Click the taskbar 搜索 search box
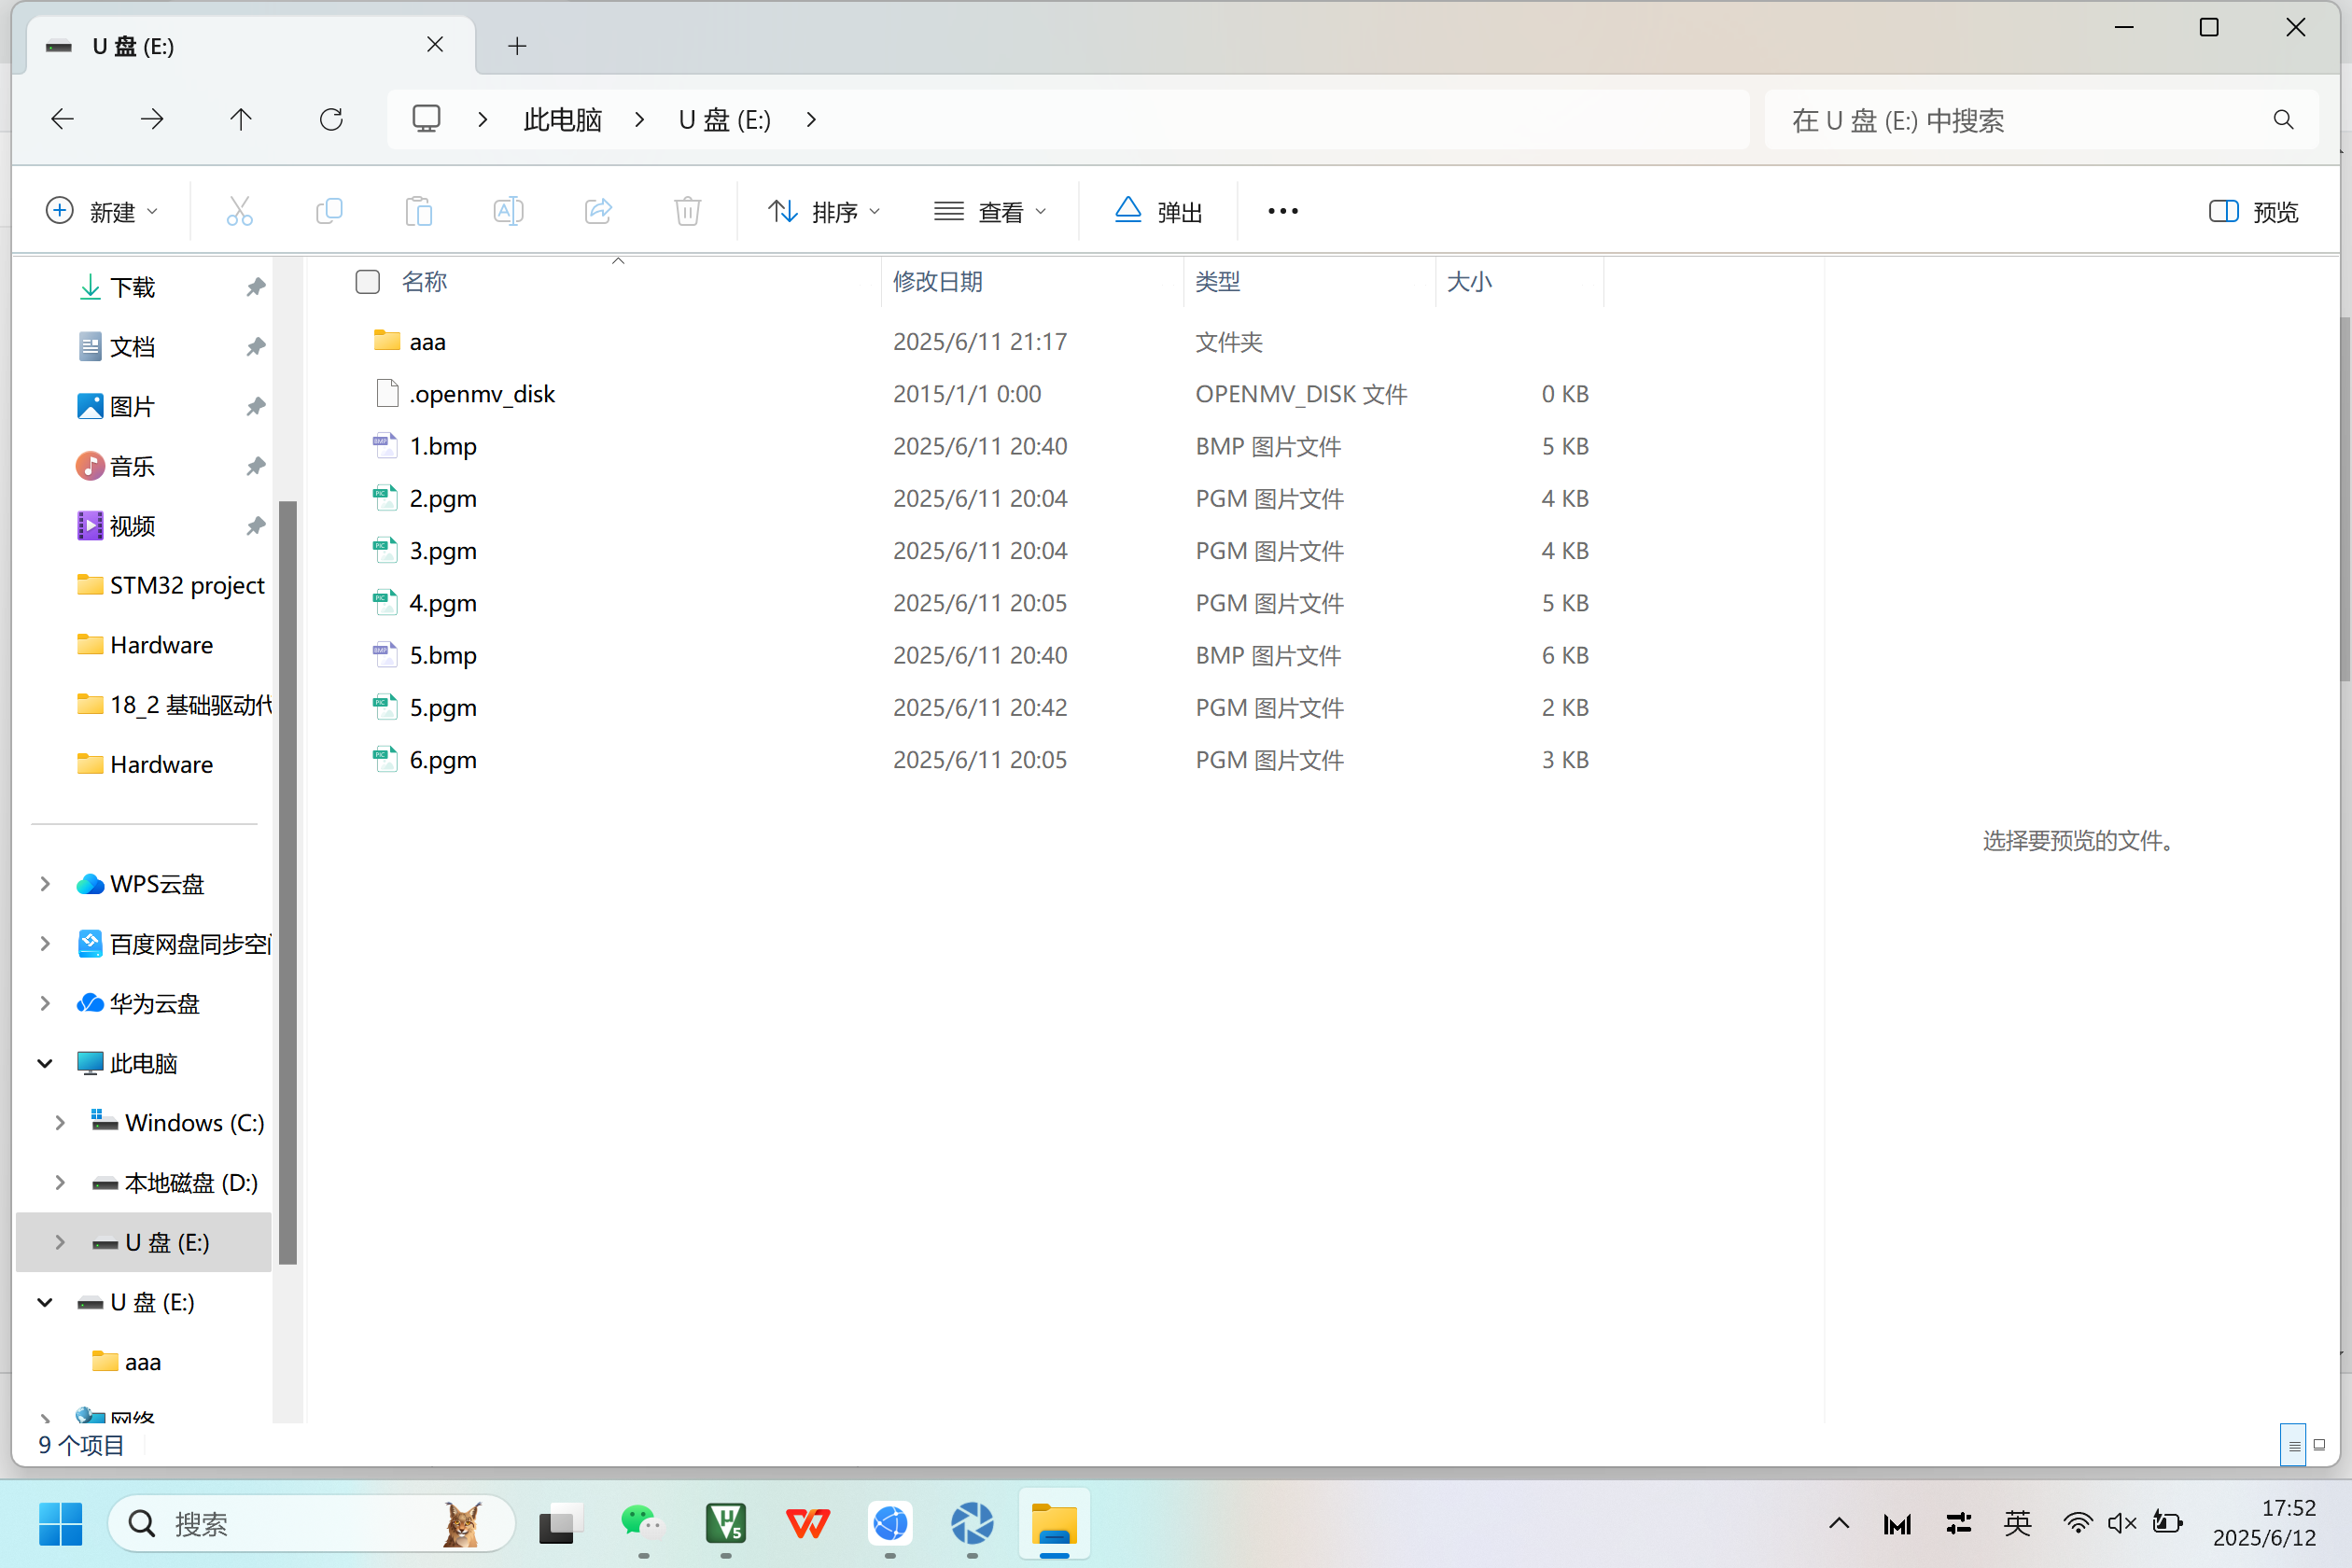The height and width of the screenshot is (1568, 2352). [x=312, y=1523]
